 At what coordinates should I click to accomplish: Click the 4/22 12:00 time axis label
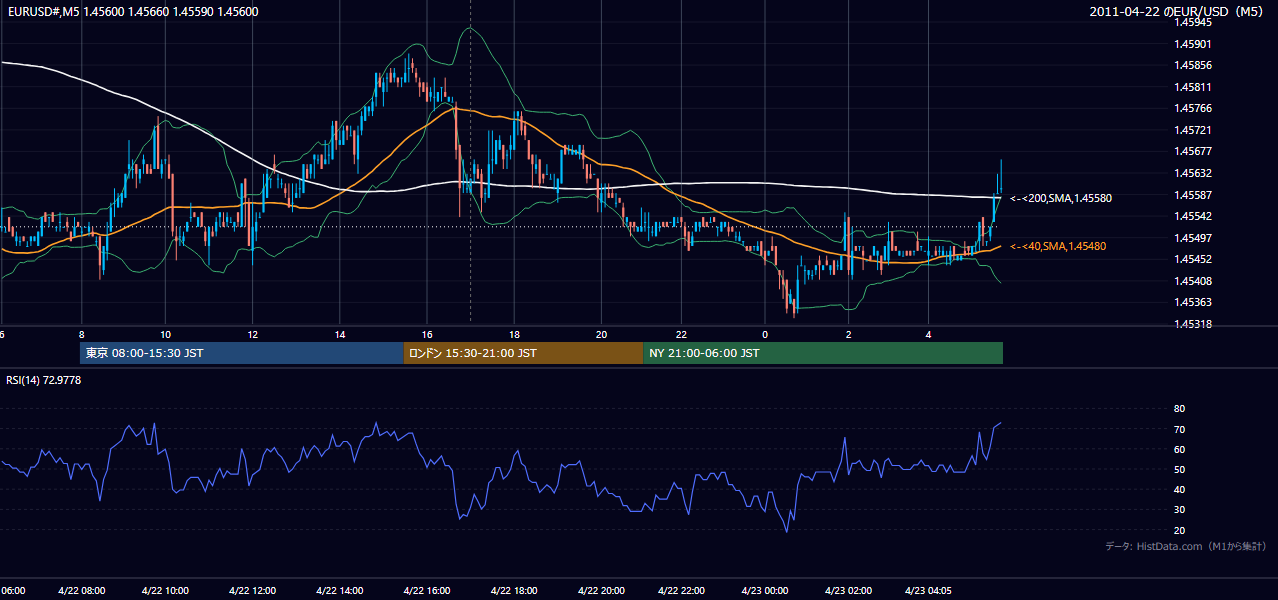coord(252,590)
